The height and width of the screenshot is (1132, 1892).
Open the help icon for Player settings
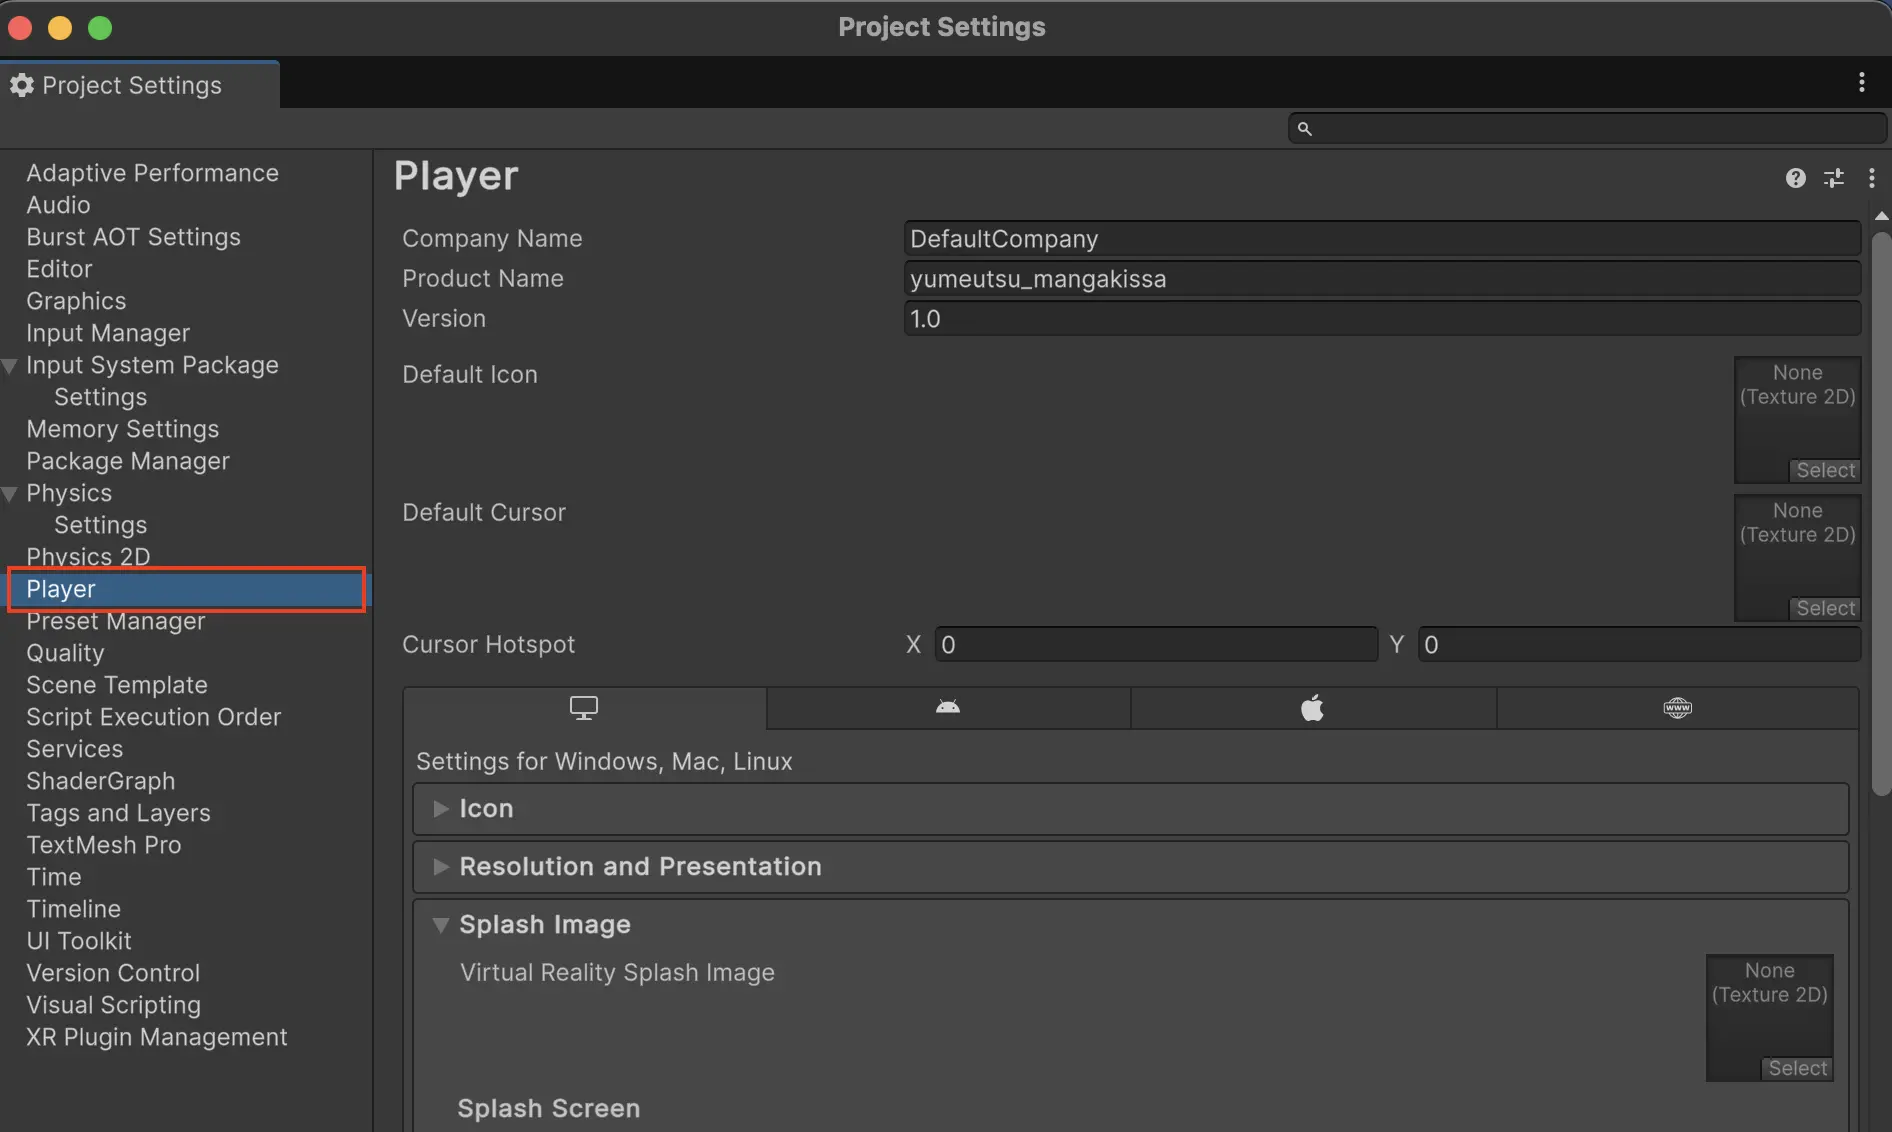(x=1795, y=178)
